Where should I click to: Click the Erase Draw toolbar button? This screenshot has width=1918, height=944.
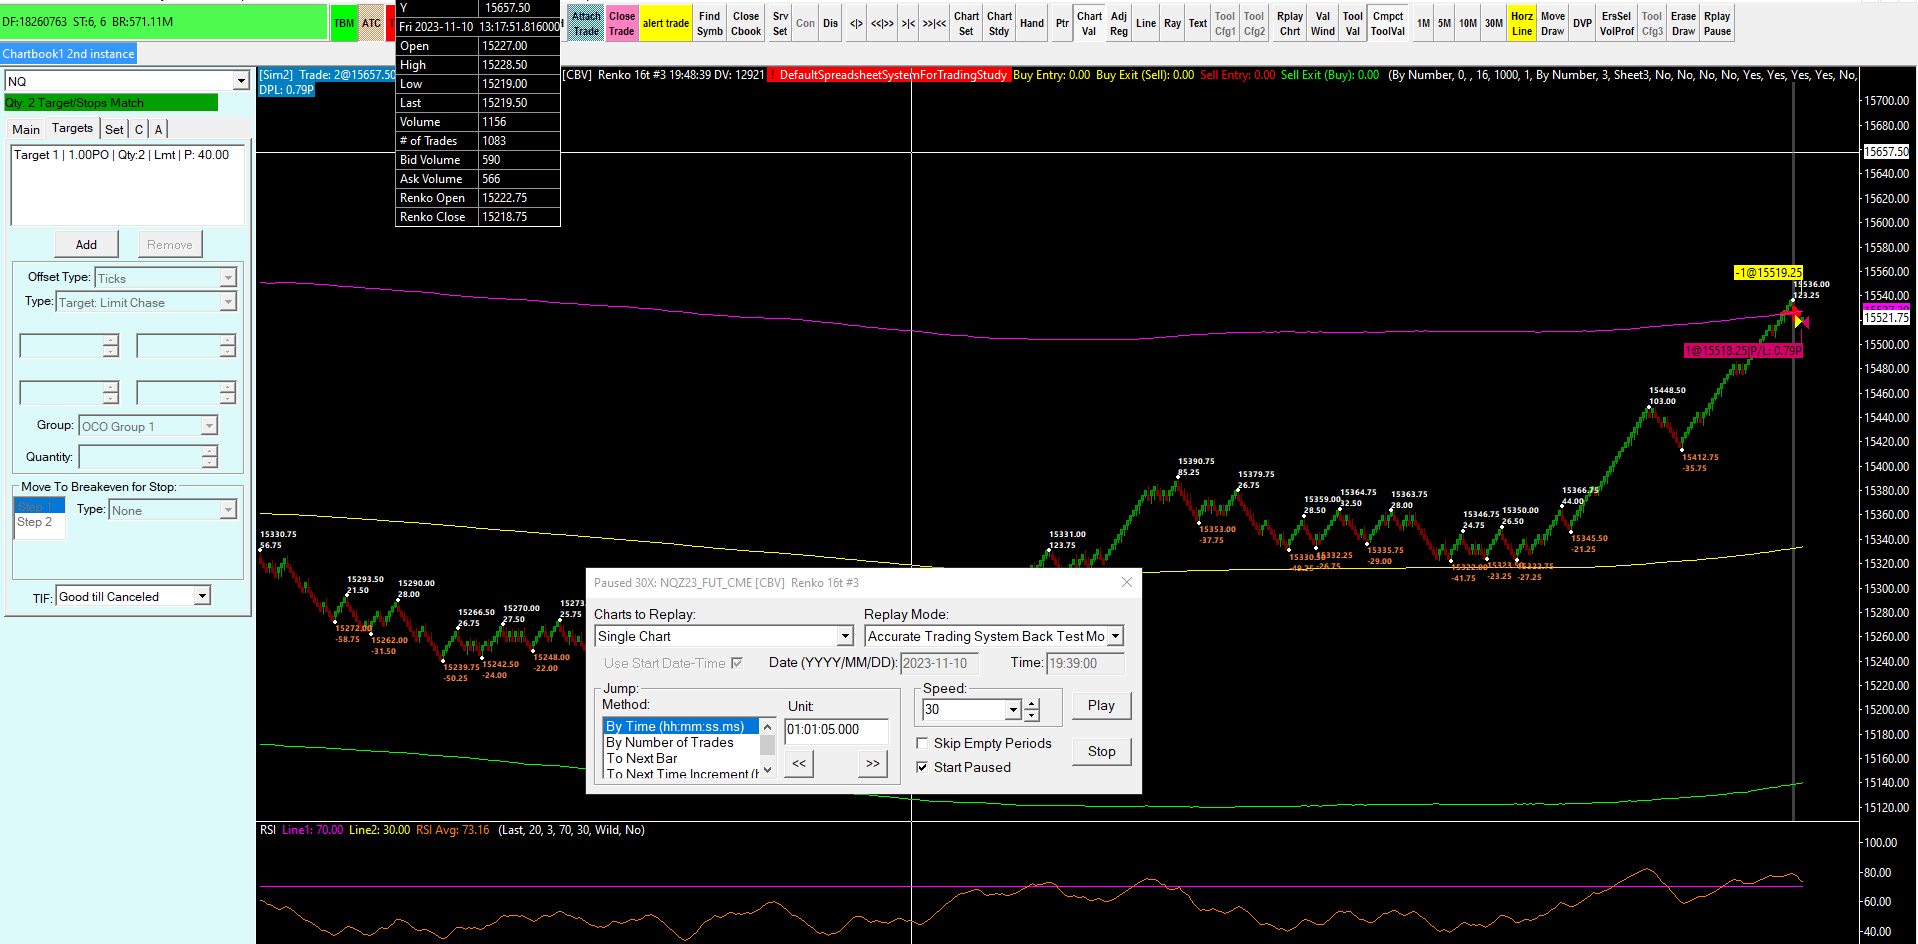click(x=1683, y=24)
